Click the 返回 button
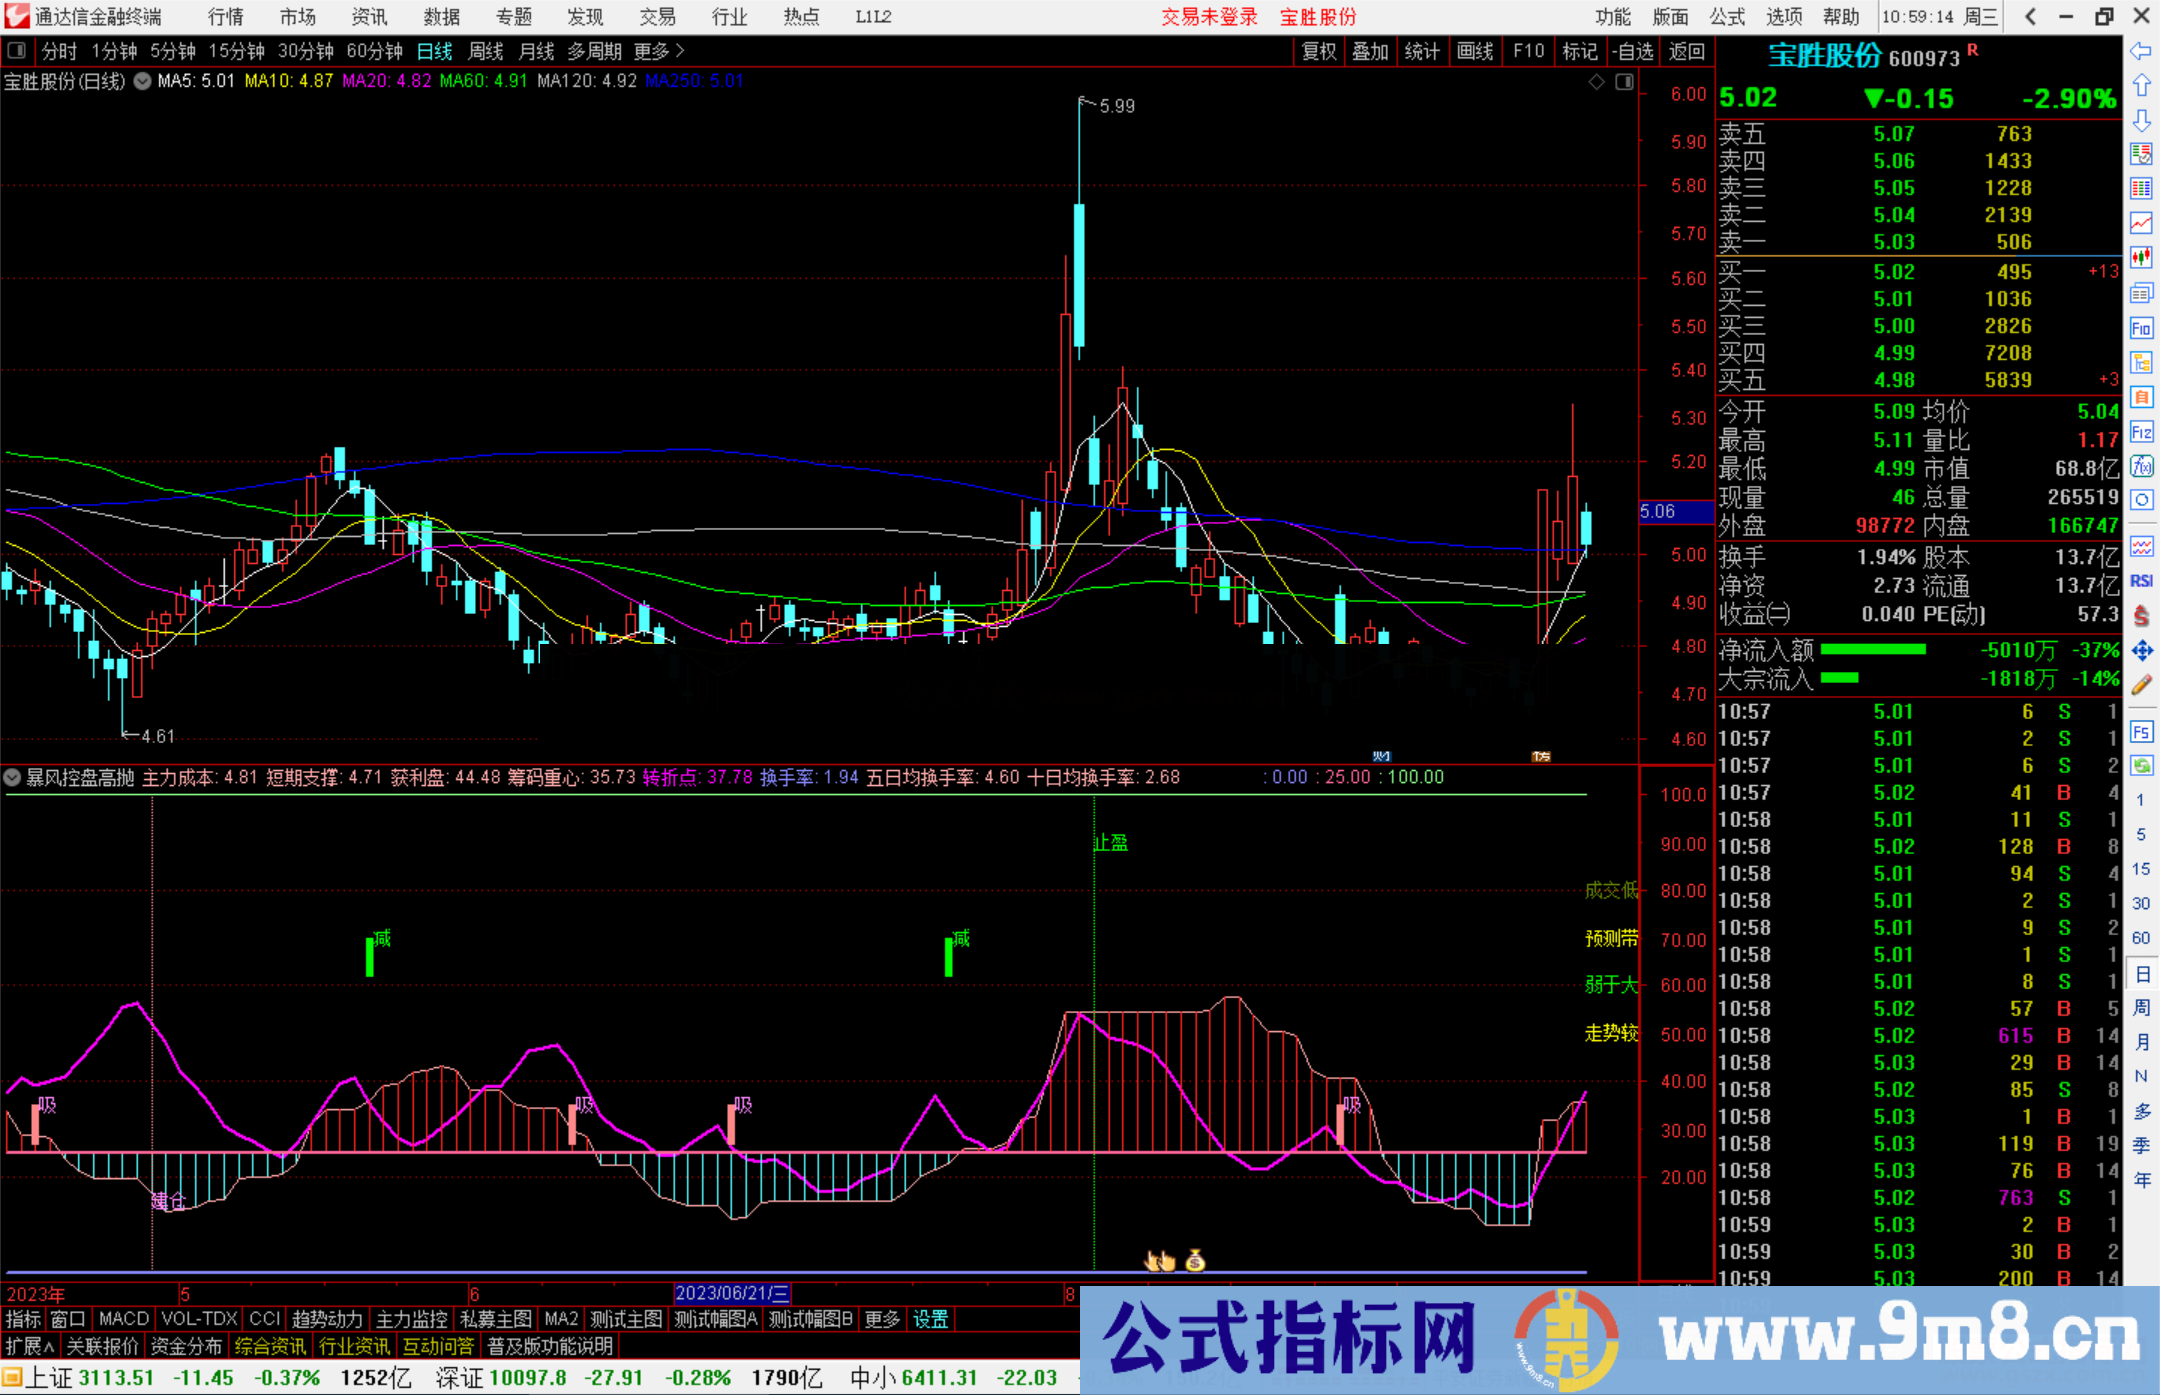Viewport: 2160px width, 1395px height. [1687, 51]
